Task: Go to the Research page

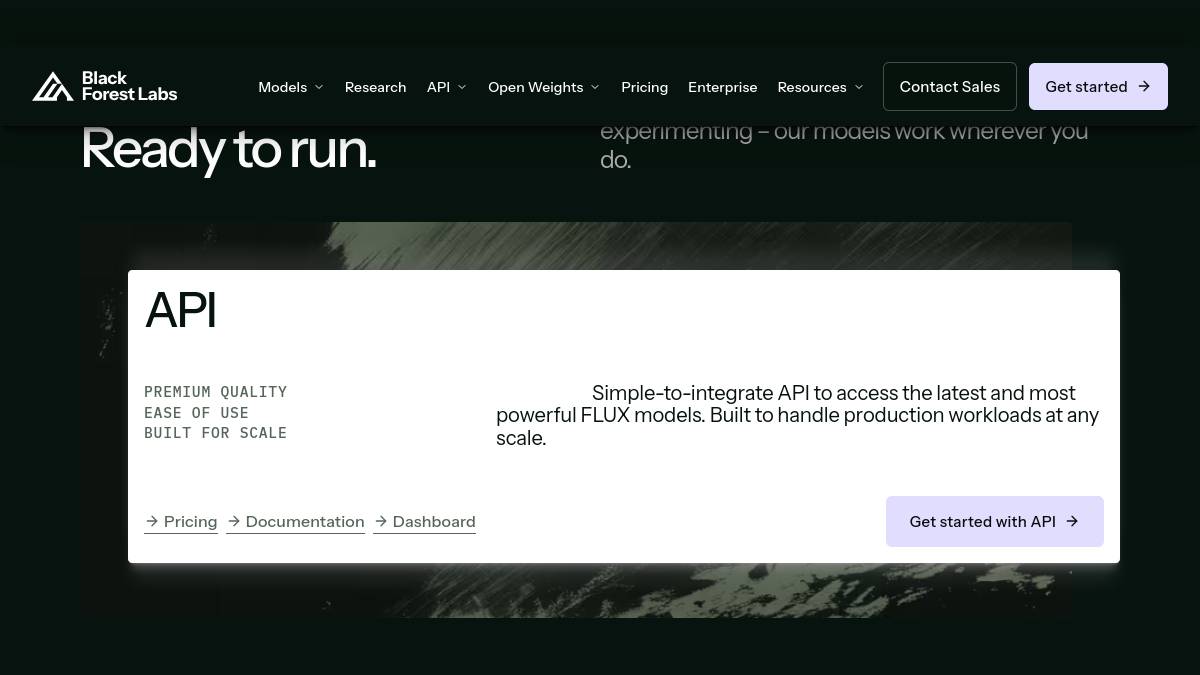Action: [375, 87]
